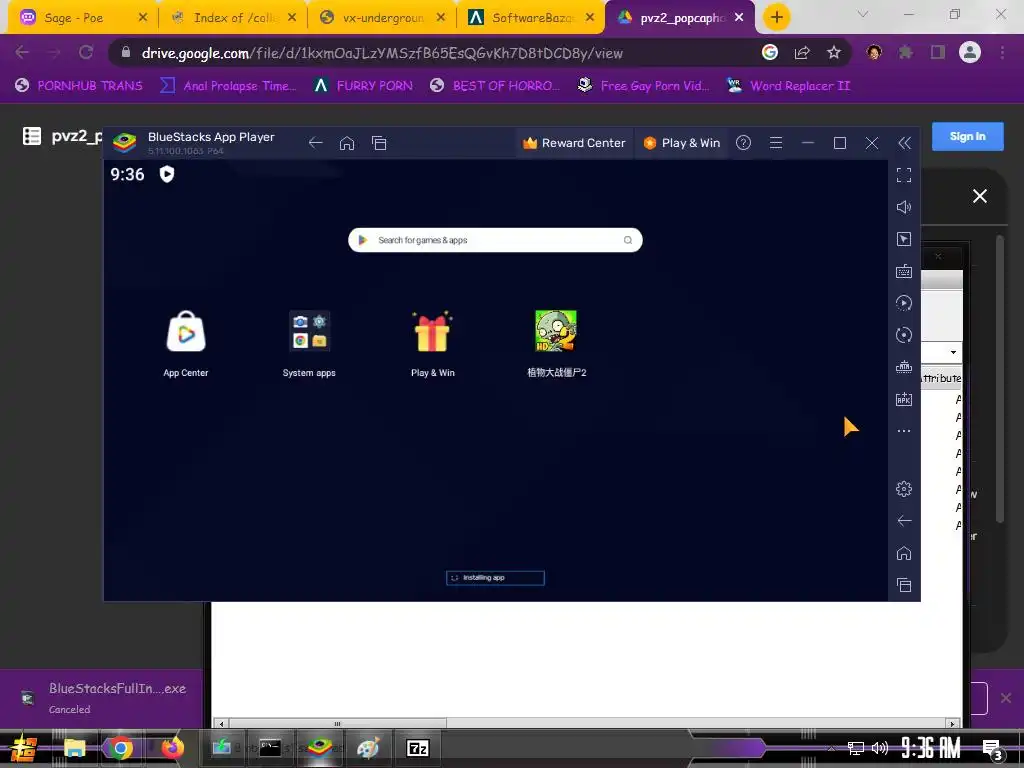Open BlueStacks settings gear

pos(904,488)
